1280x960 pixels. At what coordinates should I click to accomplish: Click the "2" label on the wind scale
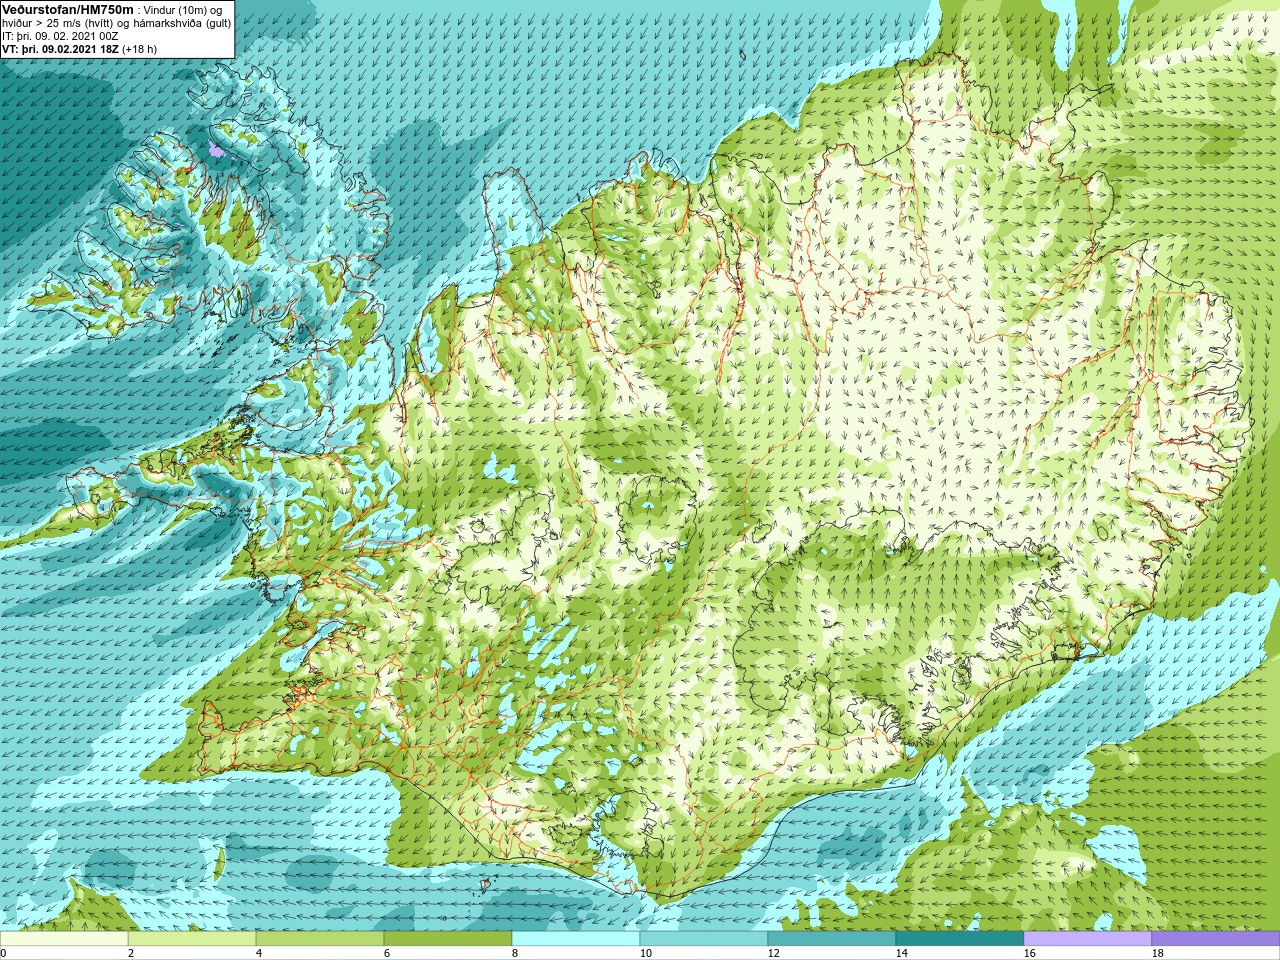(x=131, y=953)
